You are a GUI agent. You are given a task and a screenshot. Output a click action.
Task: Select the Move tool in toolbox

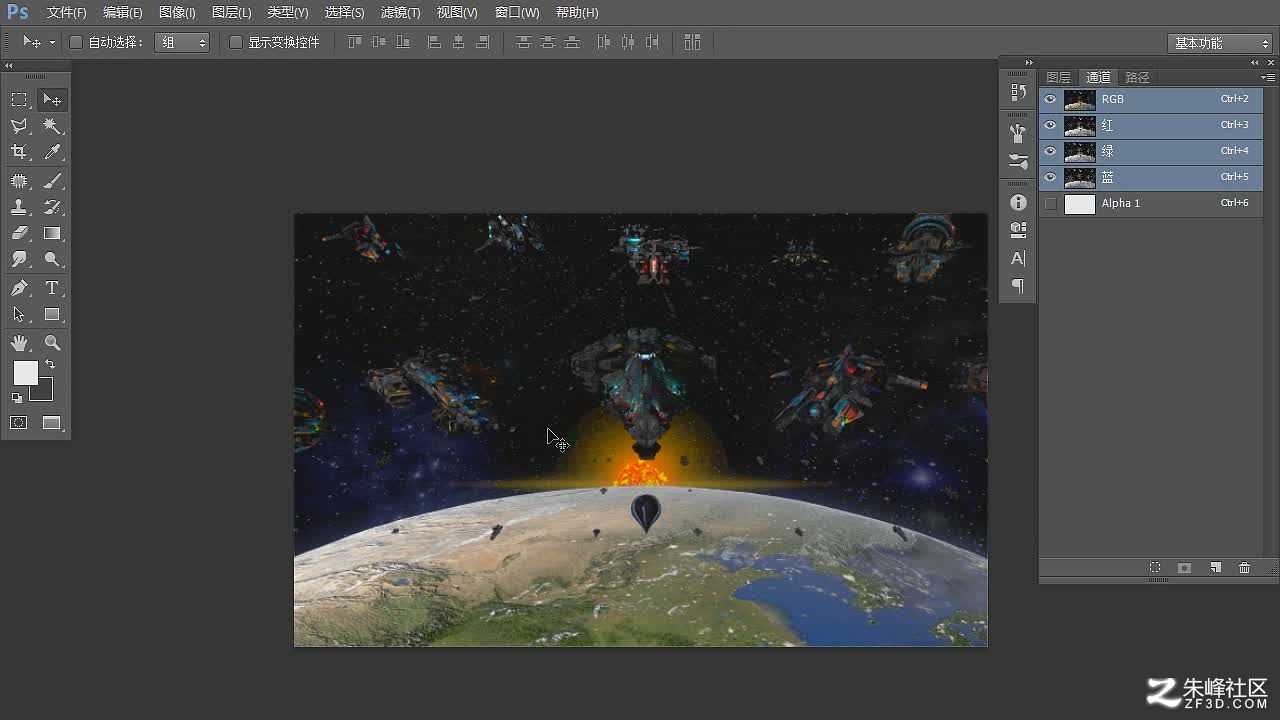[x=52, y=100]
